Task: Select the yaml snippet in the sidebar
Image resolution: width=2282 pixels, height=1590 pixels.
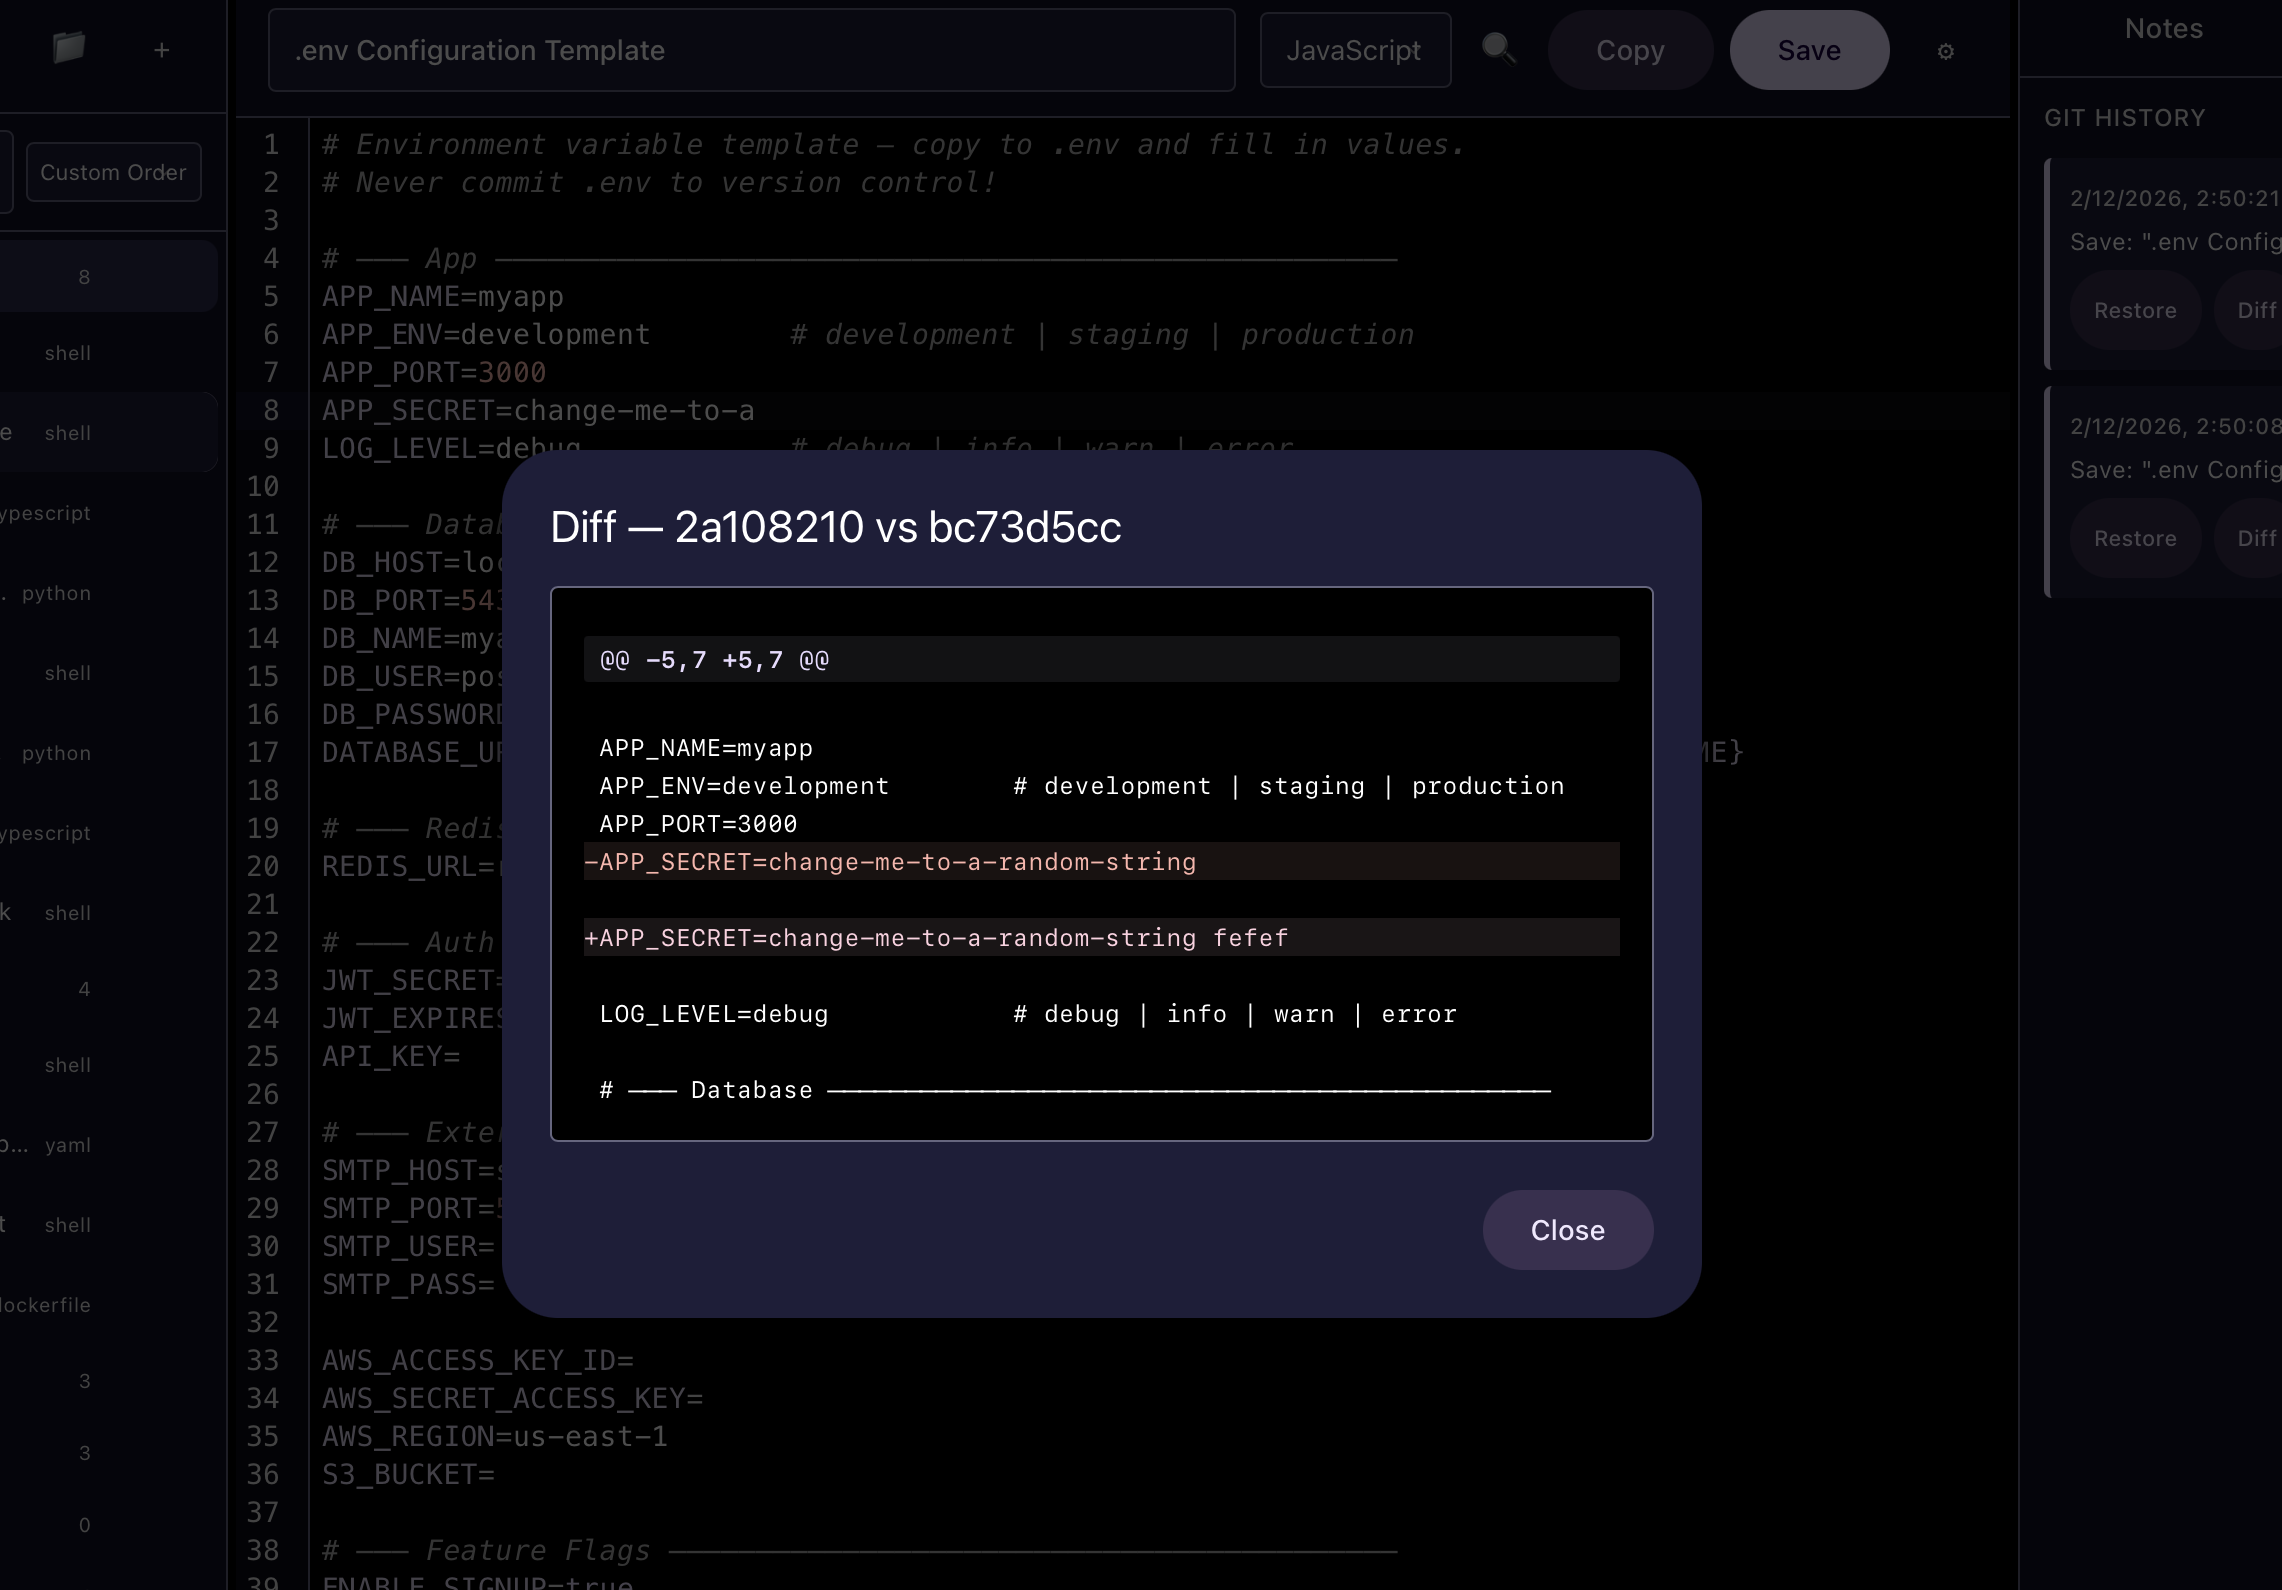Action: (68, 1145)
